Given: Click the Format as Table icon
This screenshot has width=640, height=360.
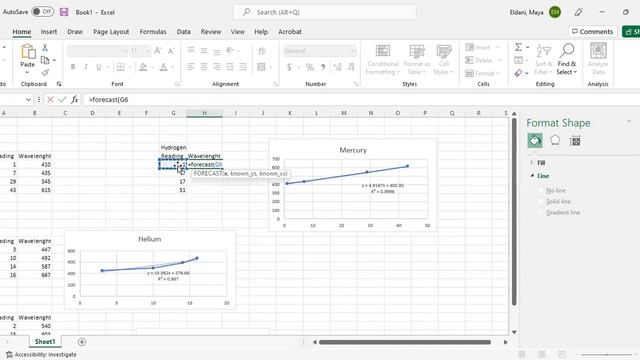Looking at the screenshot, I should click(417, 51).
